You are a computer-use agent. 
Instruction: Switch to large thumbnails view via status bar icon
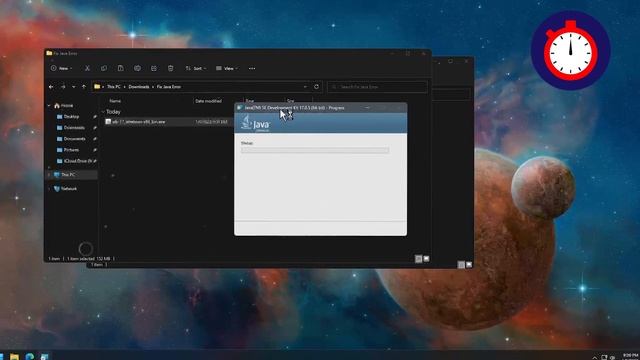click(427, 259)
